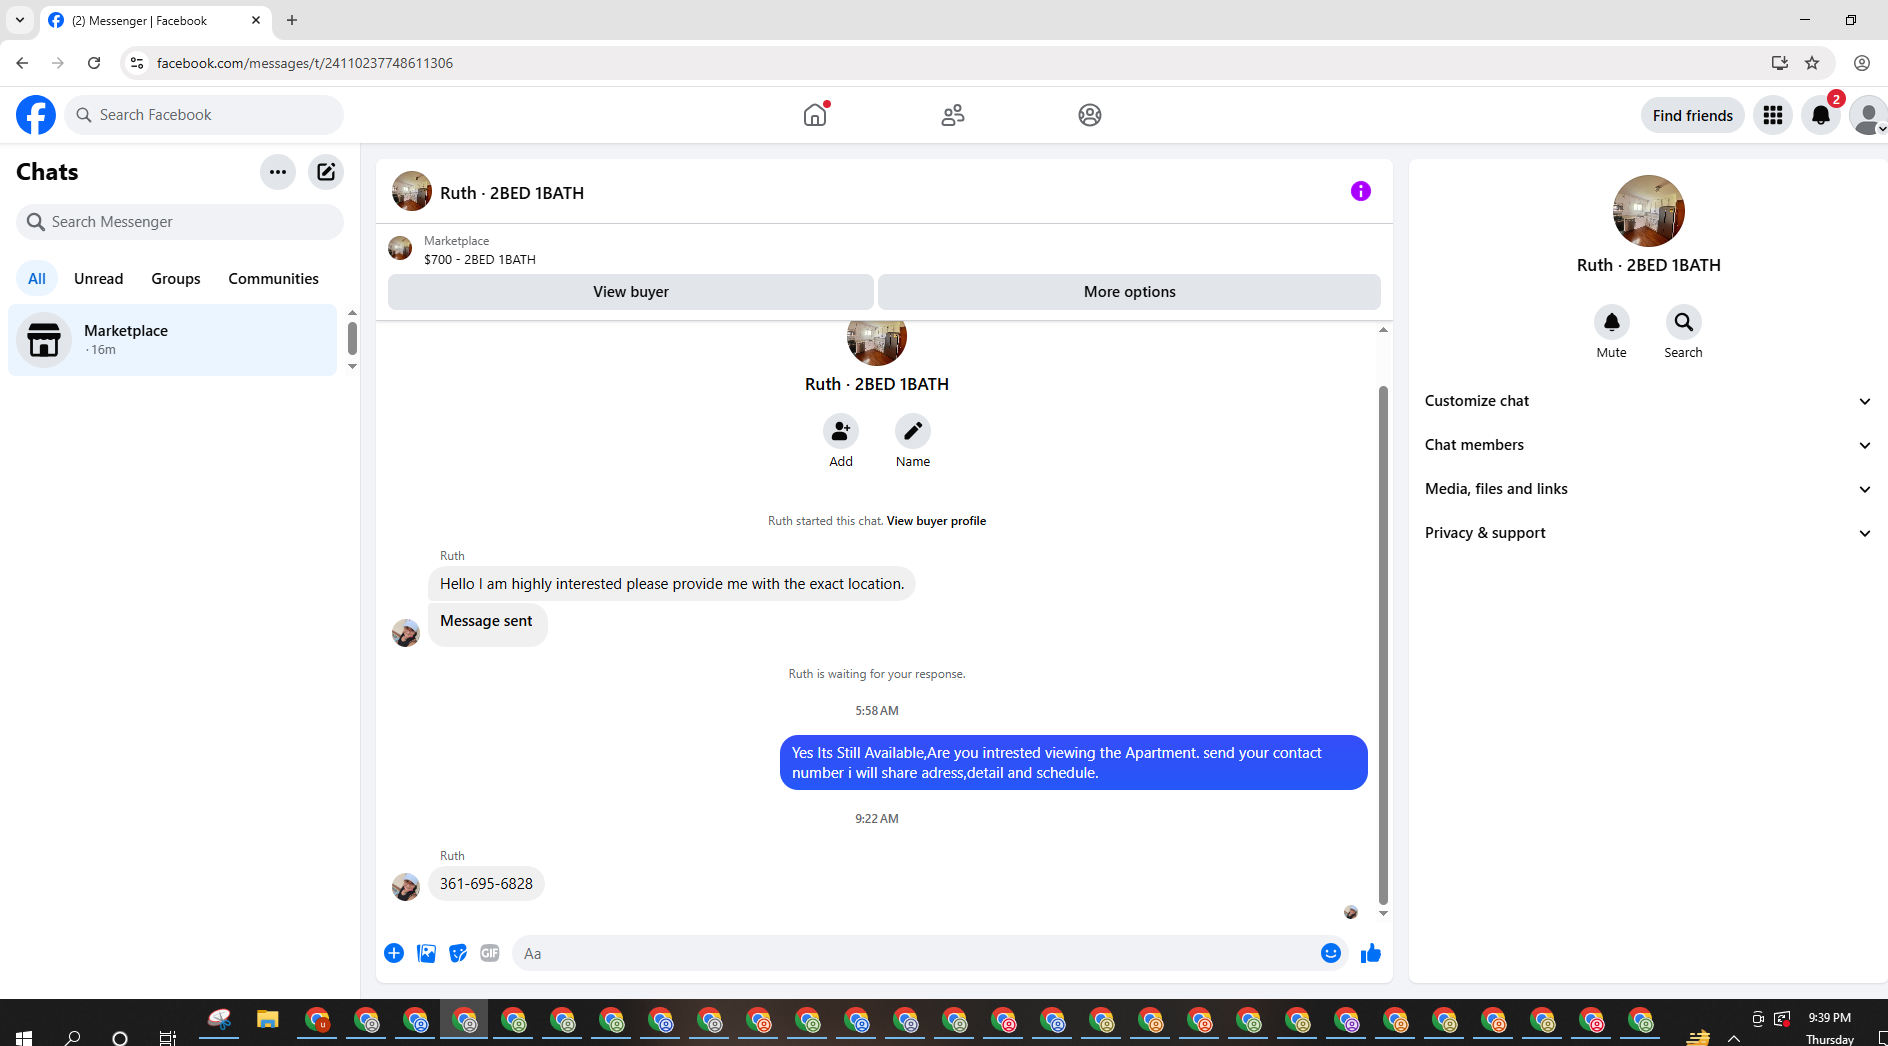Open the account profile picture menu
Screen dimensions: 1888x1046
(x=1867, y=115)
